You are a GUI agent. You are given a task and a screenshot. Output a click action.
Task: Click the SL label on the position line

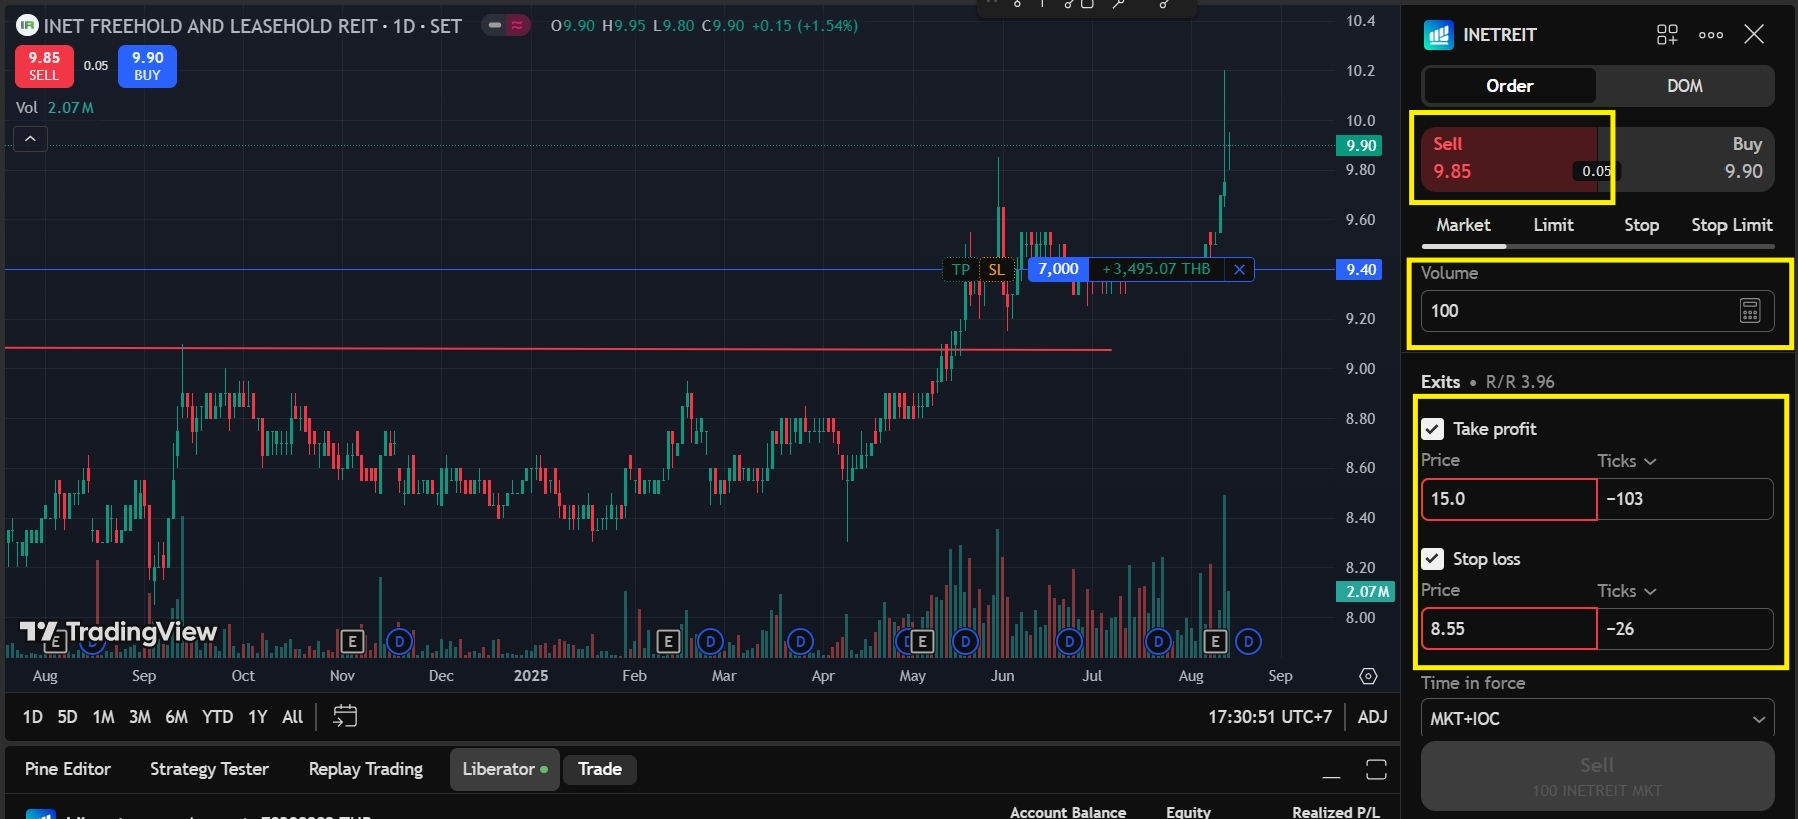997,269
